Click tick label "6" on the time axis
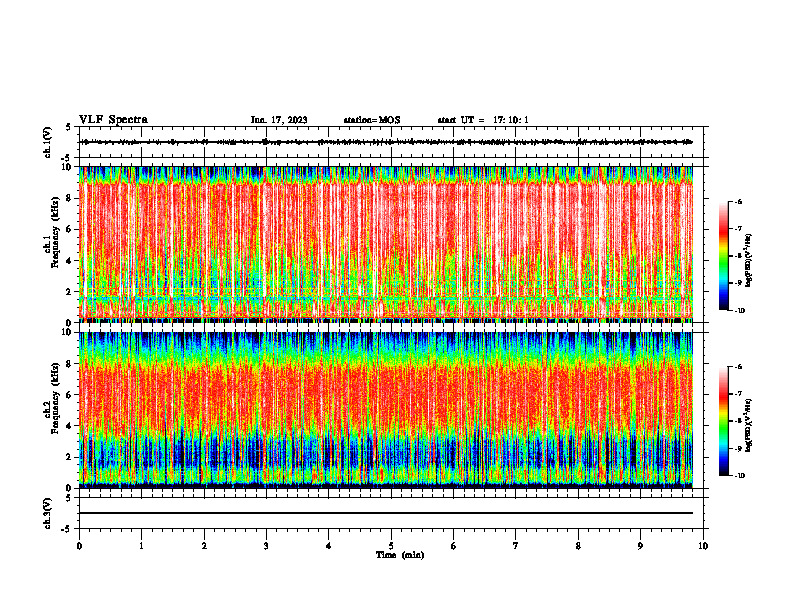Image resolution: width=792 pixels, height=612 pixels. (454, 546)
